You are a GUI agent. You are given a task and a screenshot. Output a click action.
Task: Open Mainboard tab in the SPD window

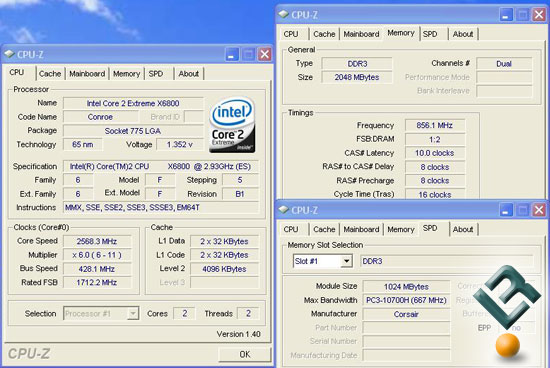tap(361, 229)
